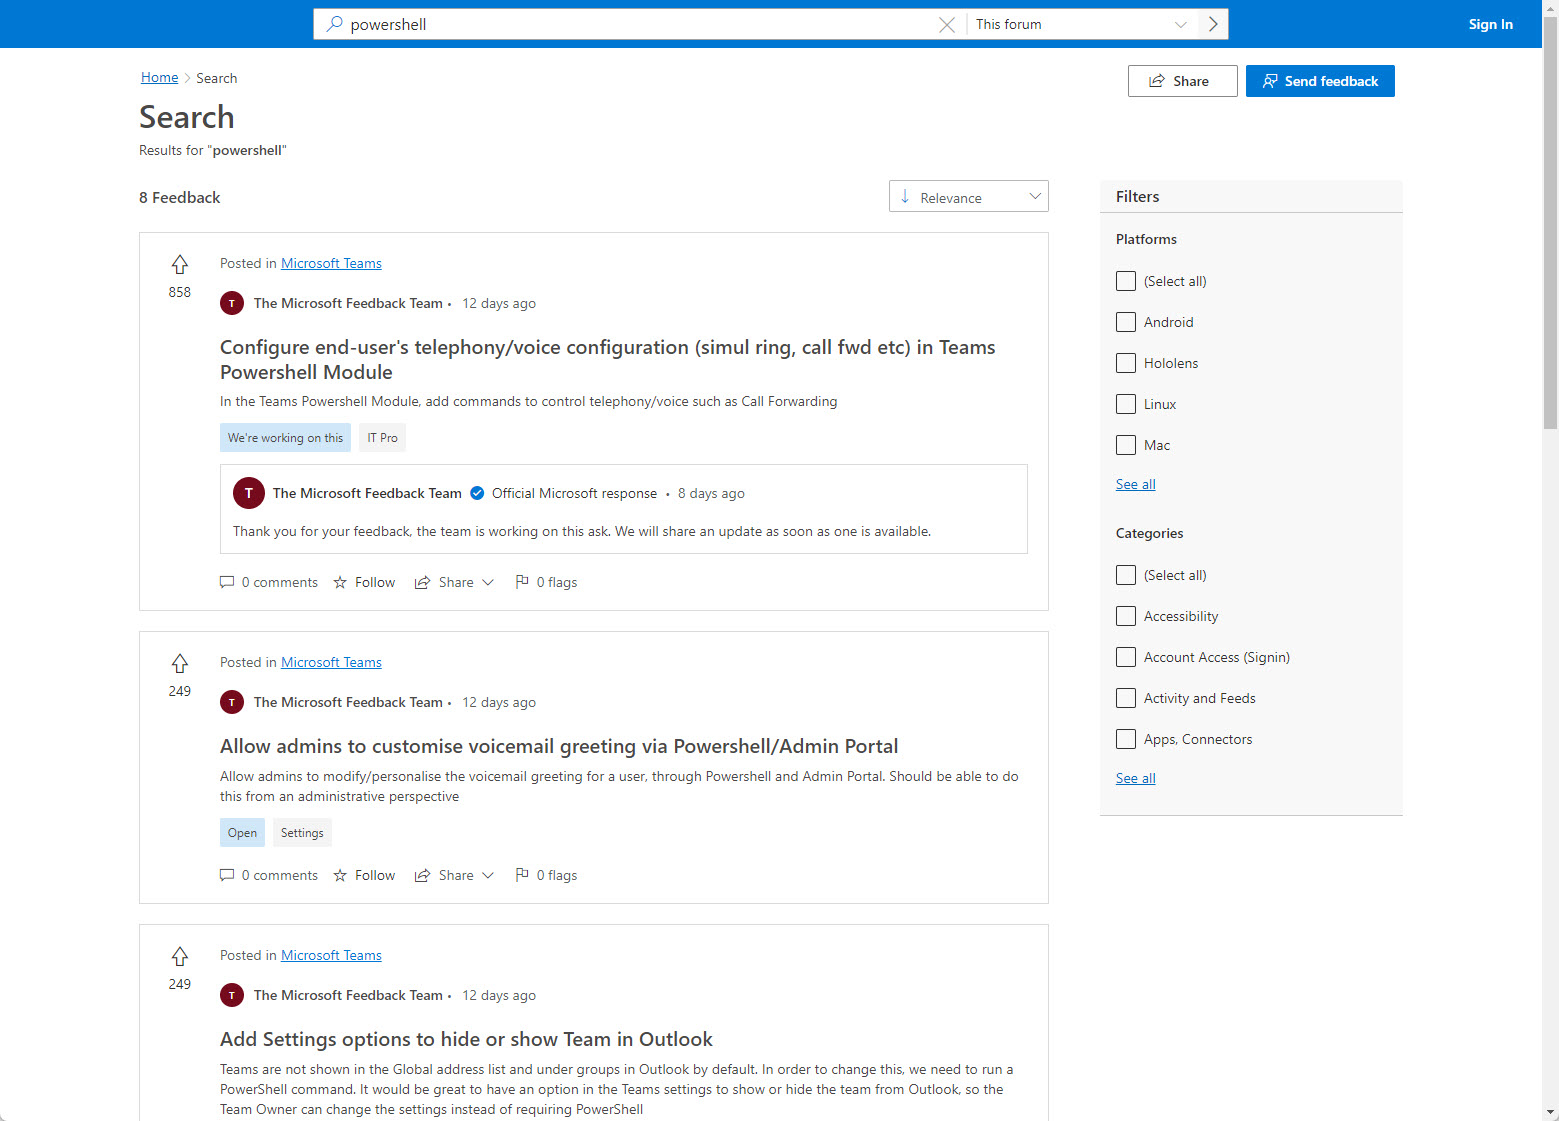Submit search with the arrow button
Image resolution: width=1559 pixels, height=1121 pixels.
coord(1213,25)
